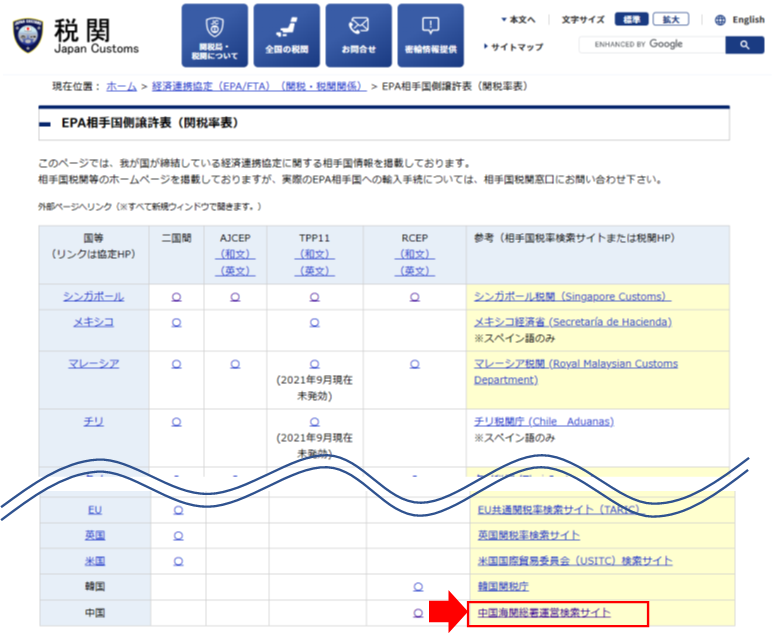
Task: Open Royal Malaysian Customs Department link
Action: coord(576,372)
